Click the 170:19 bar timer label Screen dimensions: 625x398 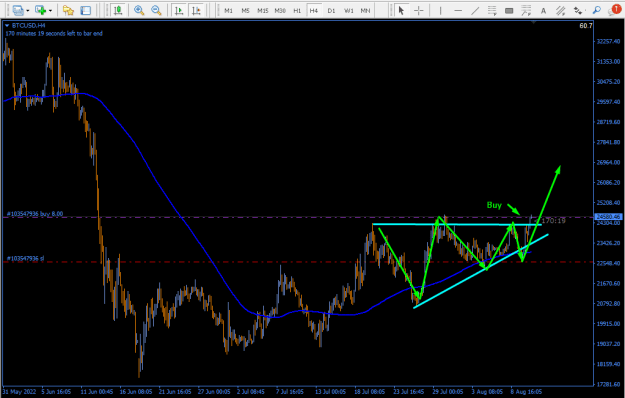coord(553,221)
